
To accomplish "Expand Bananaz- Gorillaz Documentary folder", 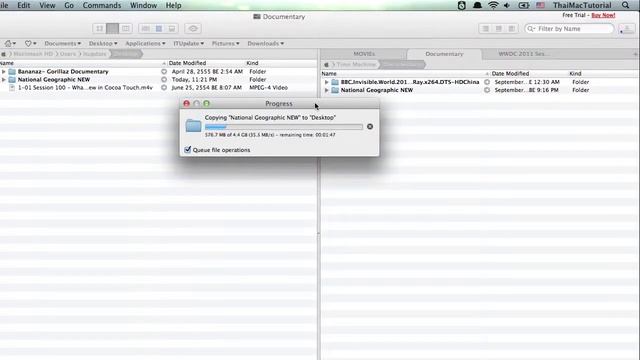I will (4, 71).
